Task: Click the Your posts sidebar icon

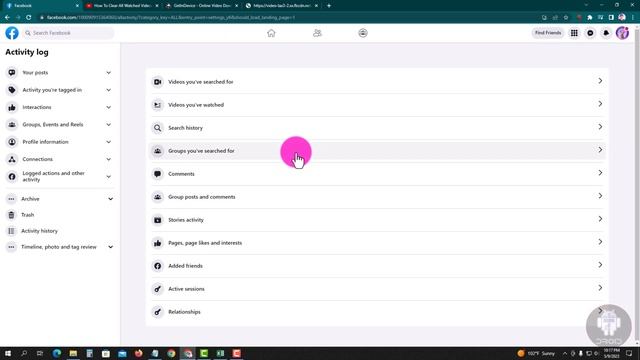Action: point(12,73)
